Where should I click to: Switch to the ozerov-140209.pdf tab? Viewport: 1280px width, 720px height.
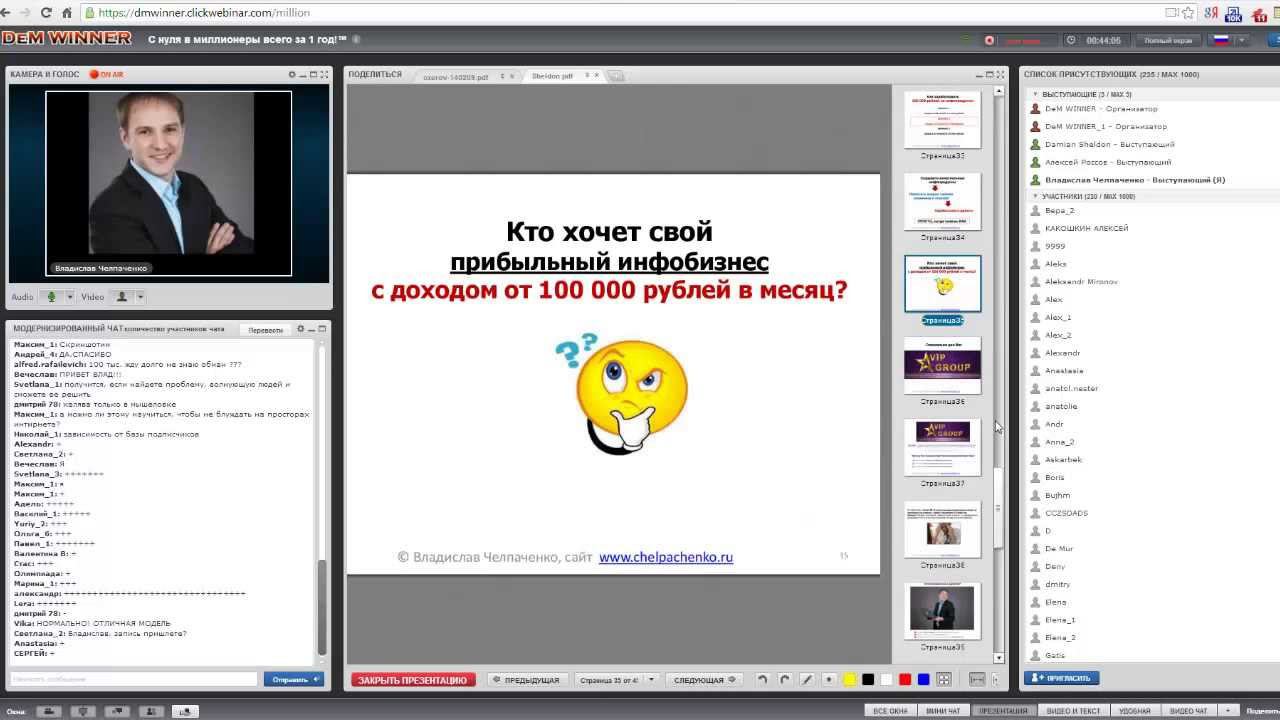click(456, 76)
